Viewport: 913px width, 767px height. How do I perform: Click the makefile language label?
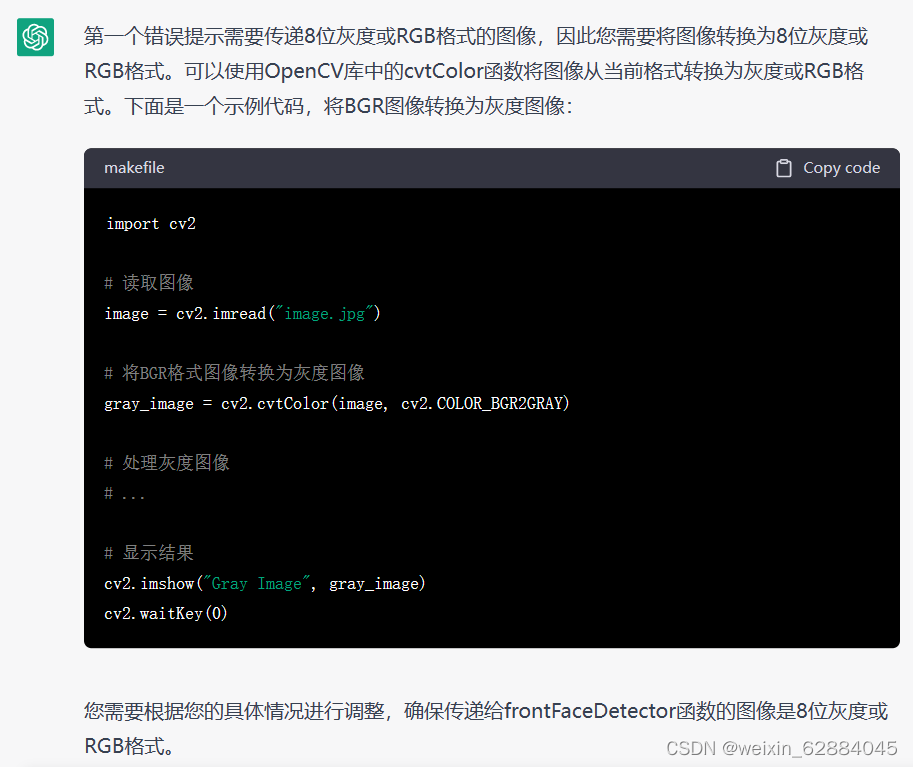[134, 168]
